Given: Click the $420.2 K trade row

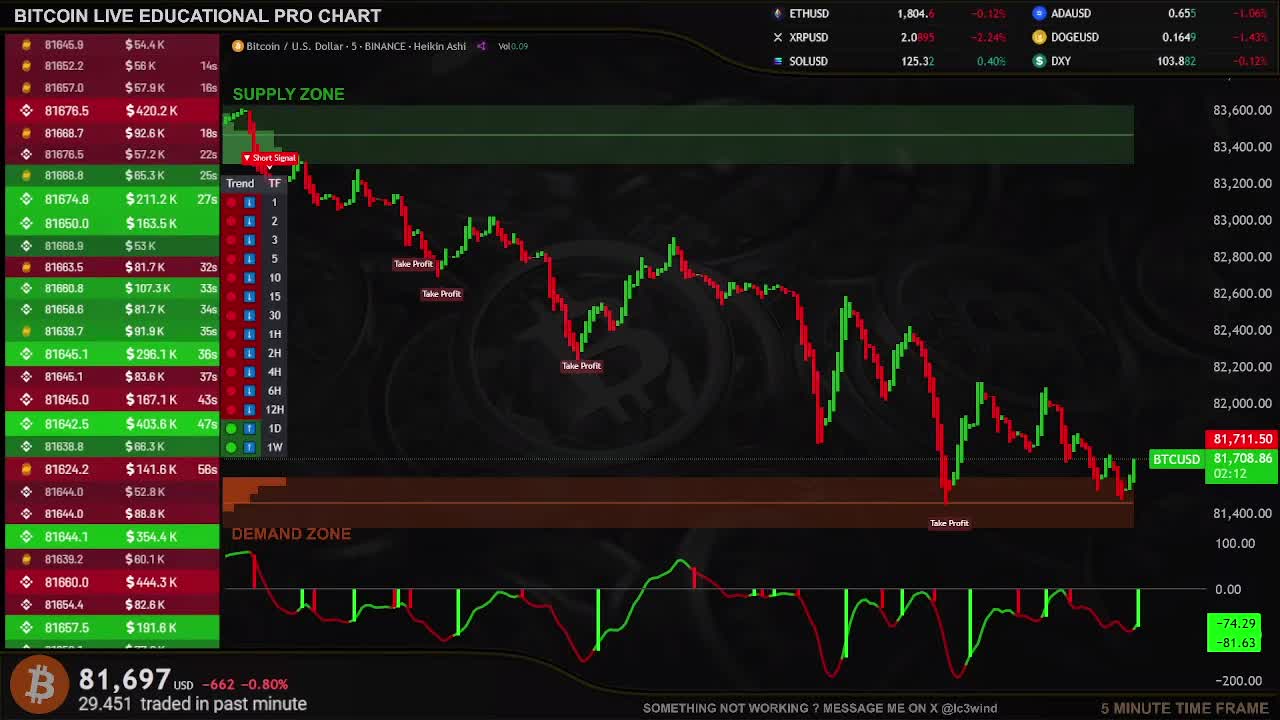Looking at the screenshot, I should click(x=111, y=111).
